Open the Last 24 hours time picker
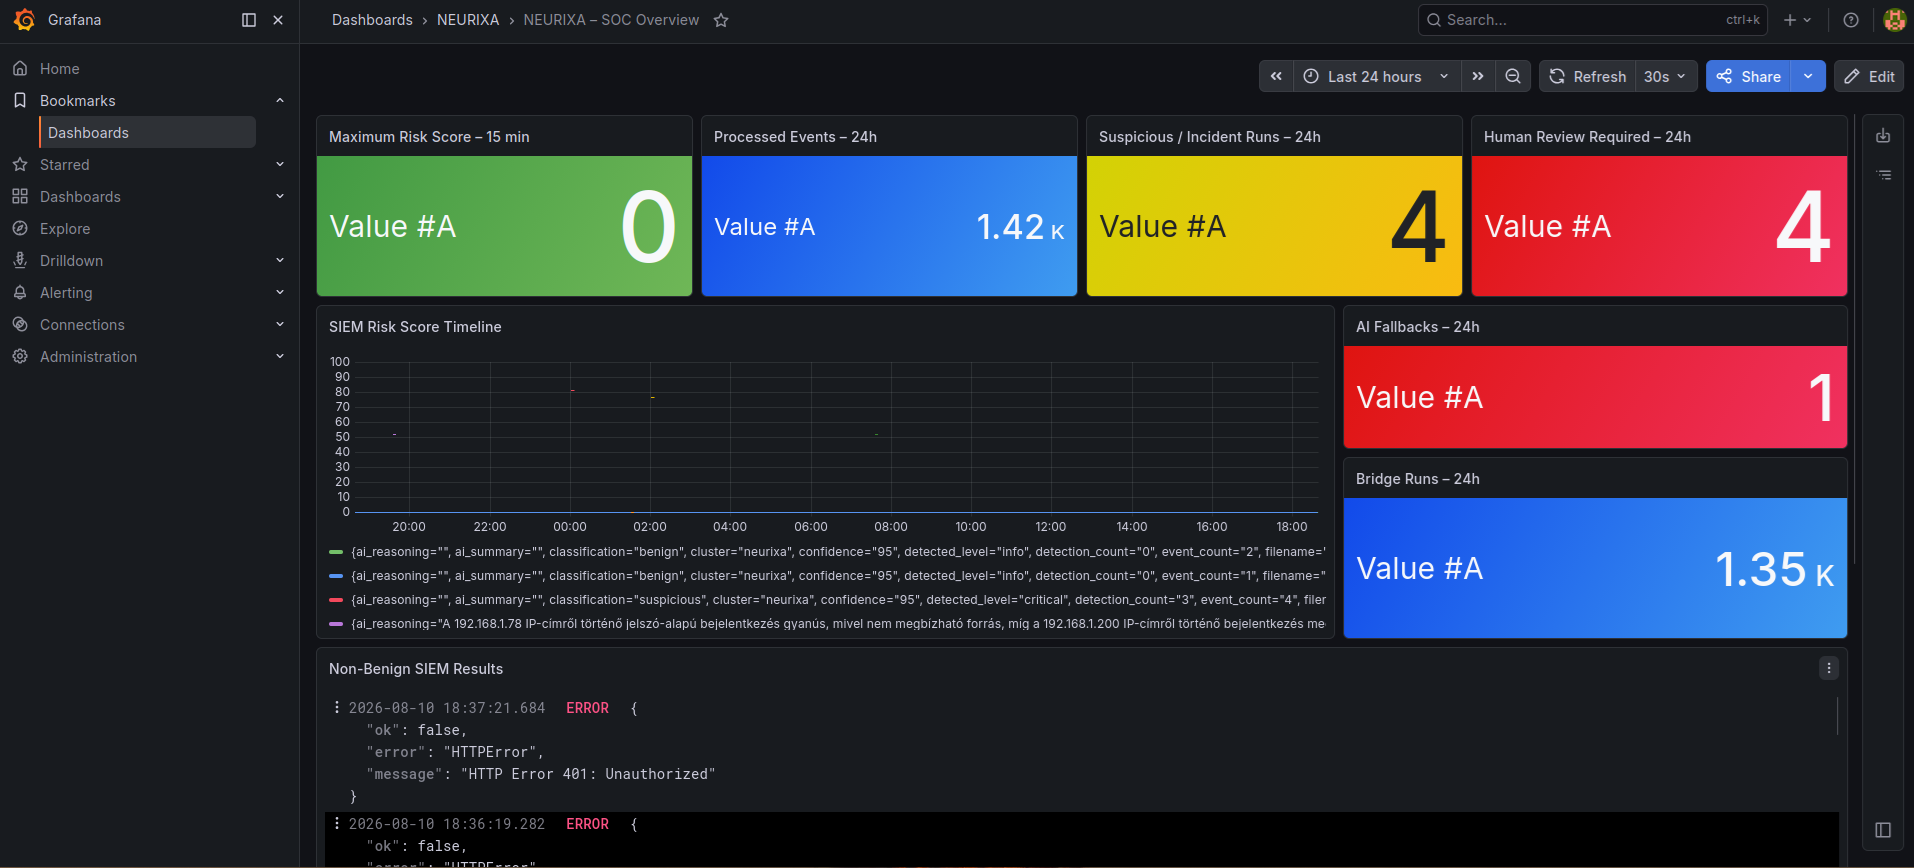Screen dimensions: 1914x868 [x=1377, y=76]
